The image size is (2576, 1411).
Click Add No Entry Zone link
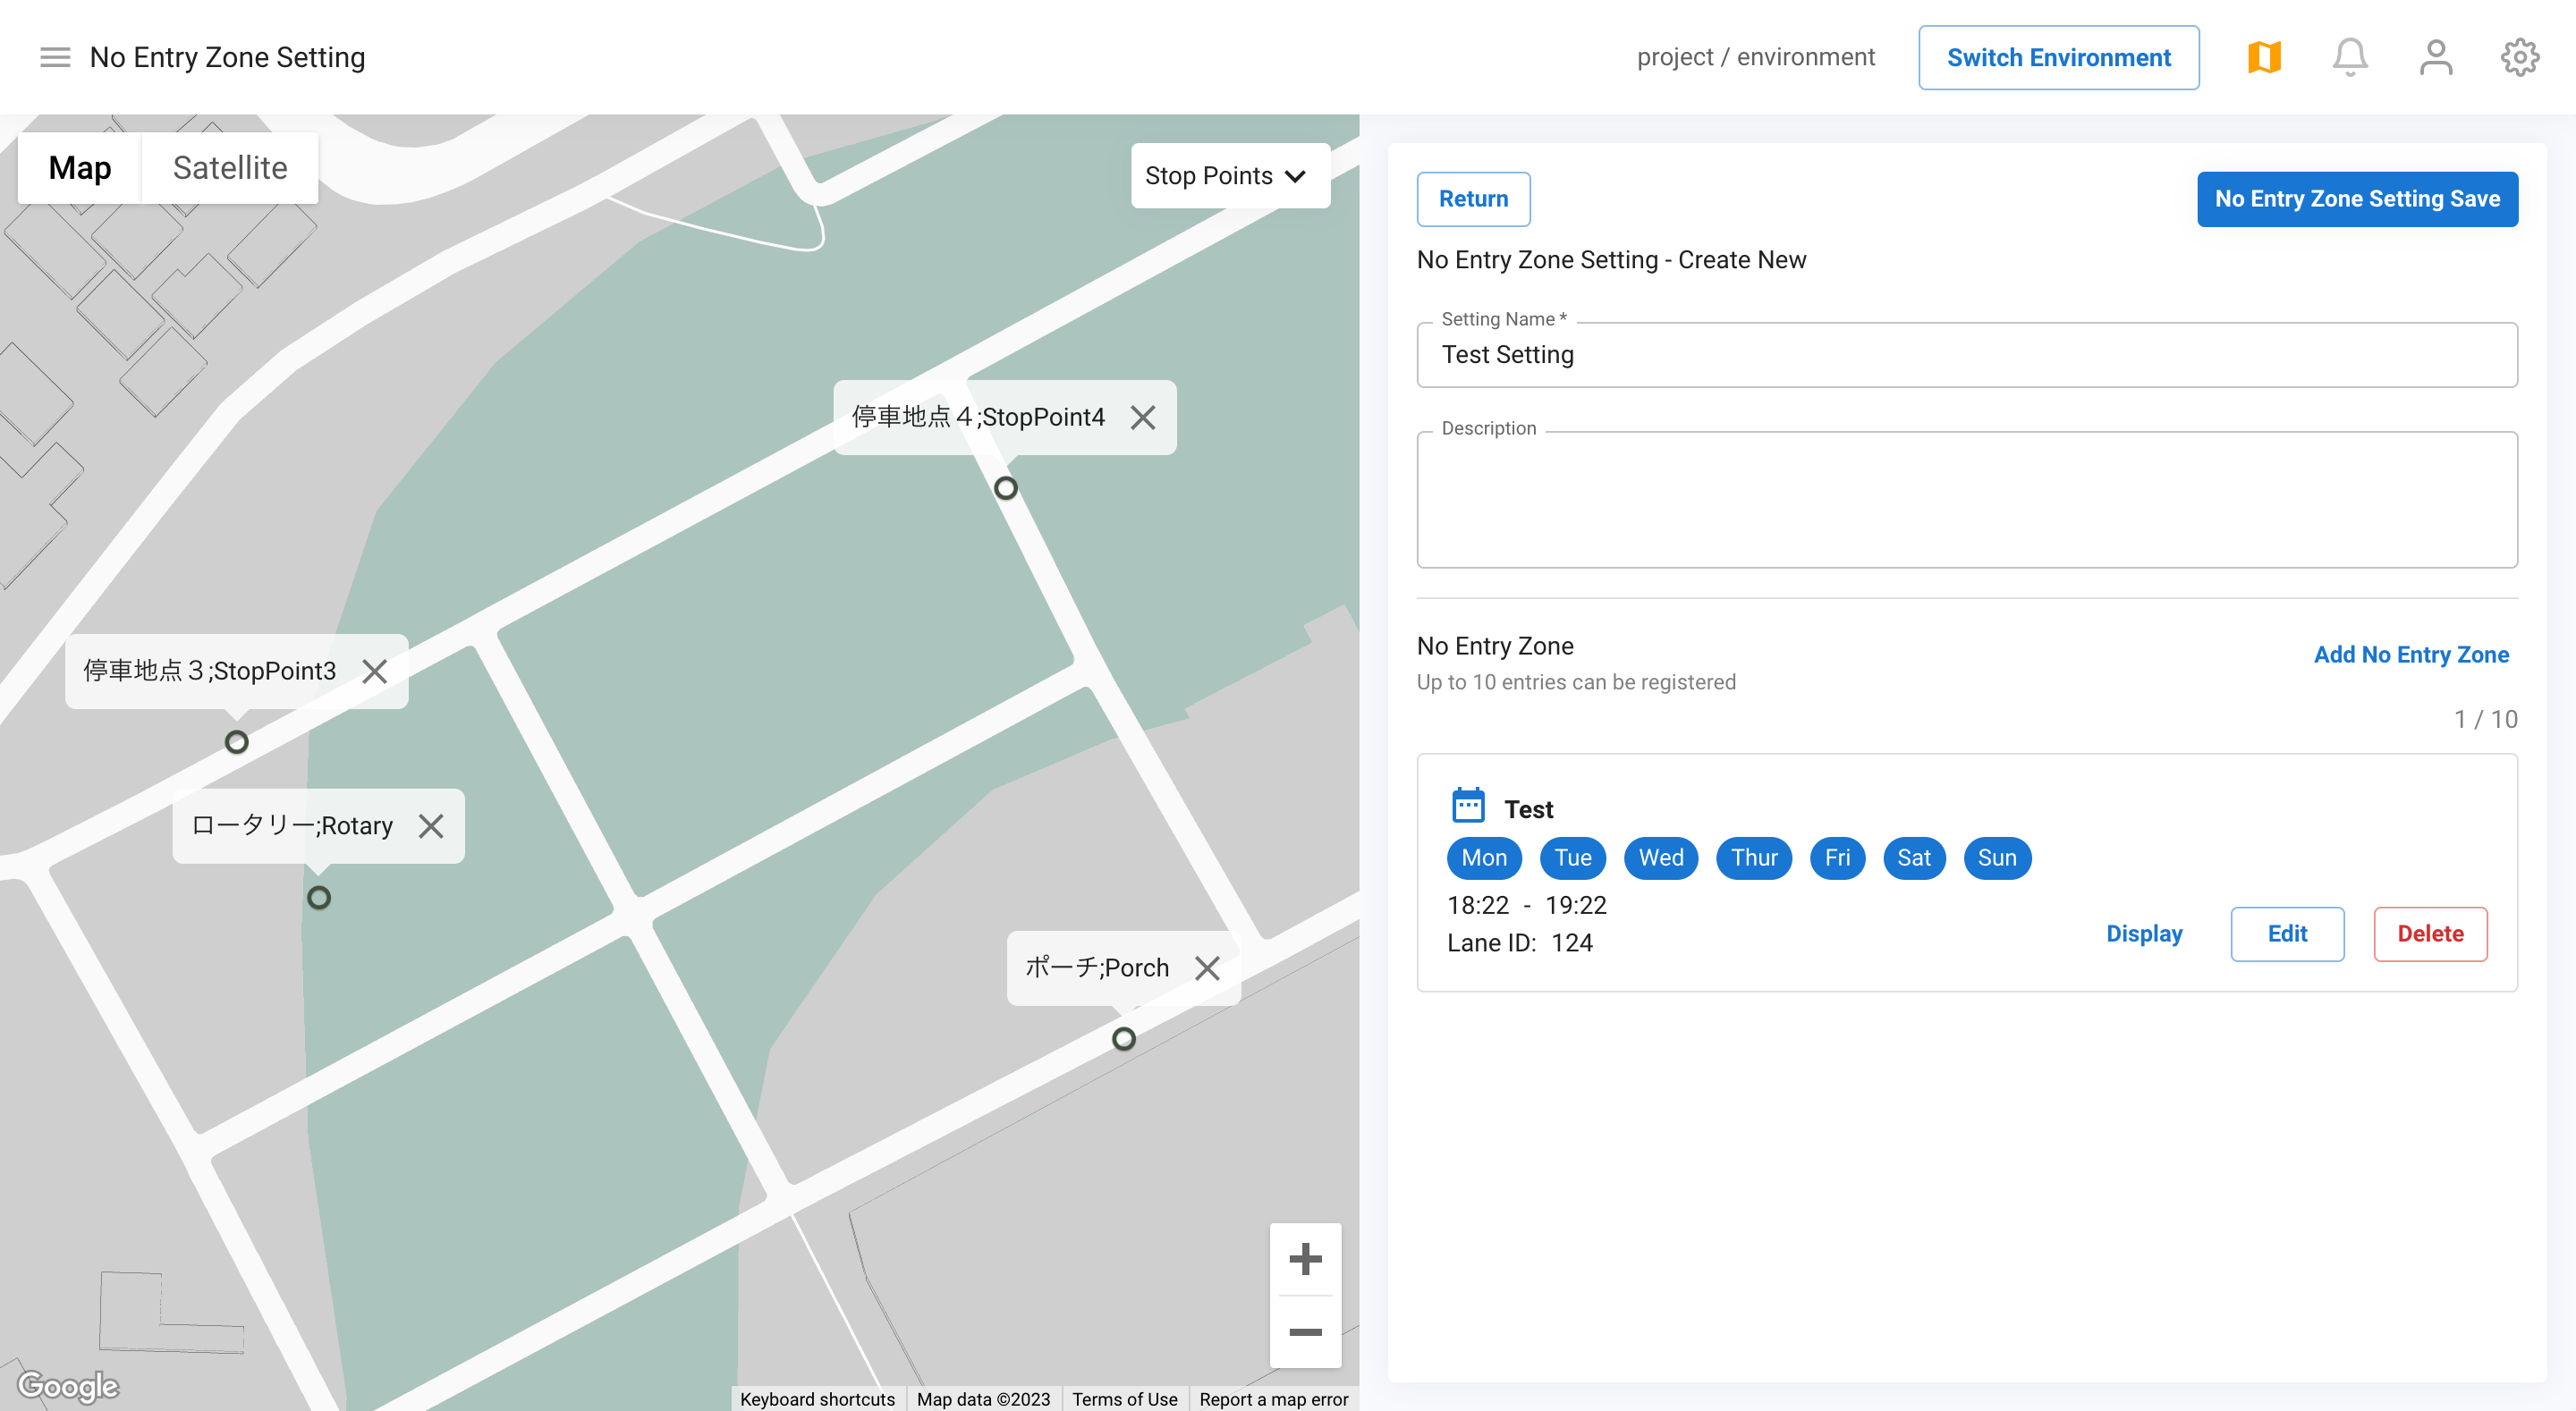[2411, 655]
